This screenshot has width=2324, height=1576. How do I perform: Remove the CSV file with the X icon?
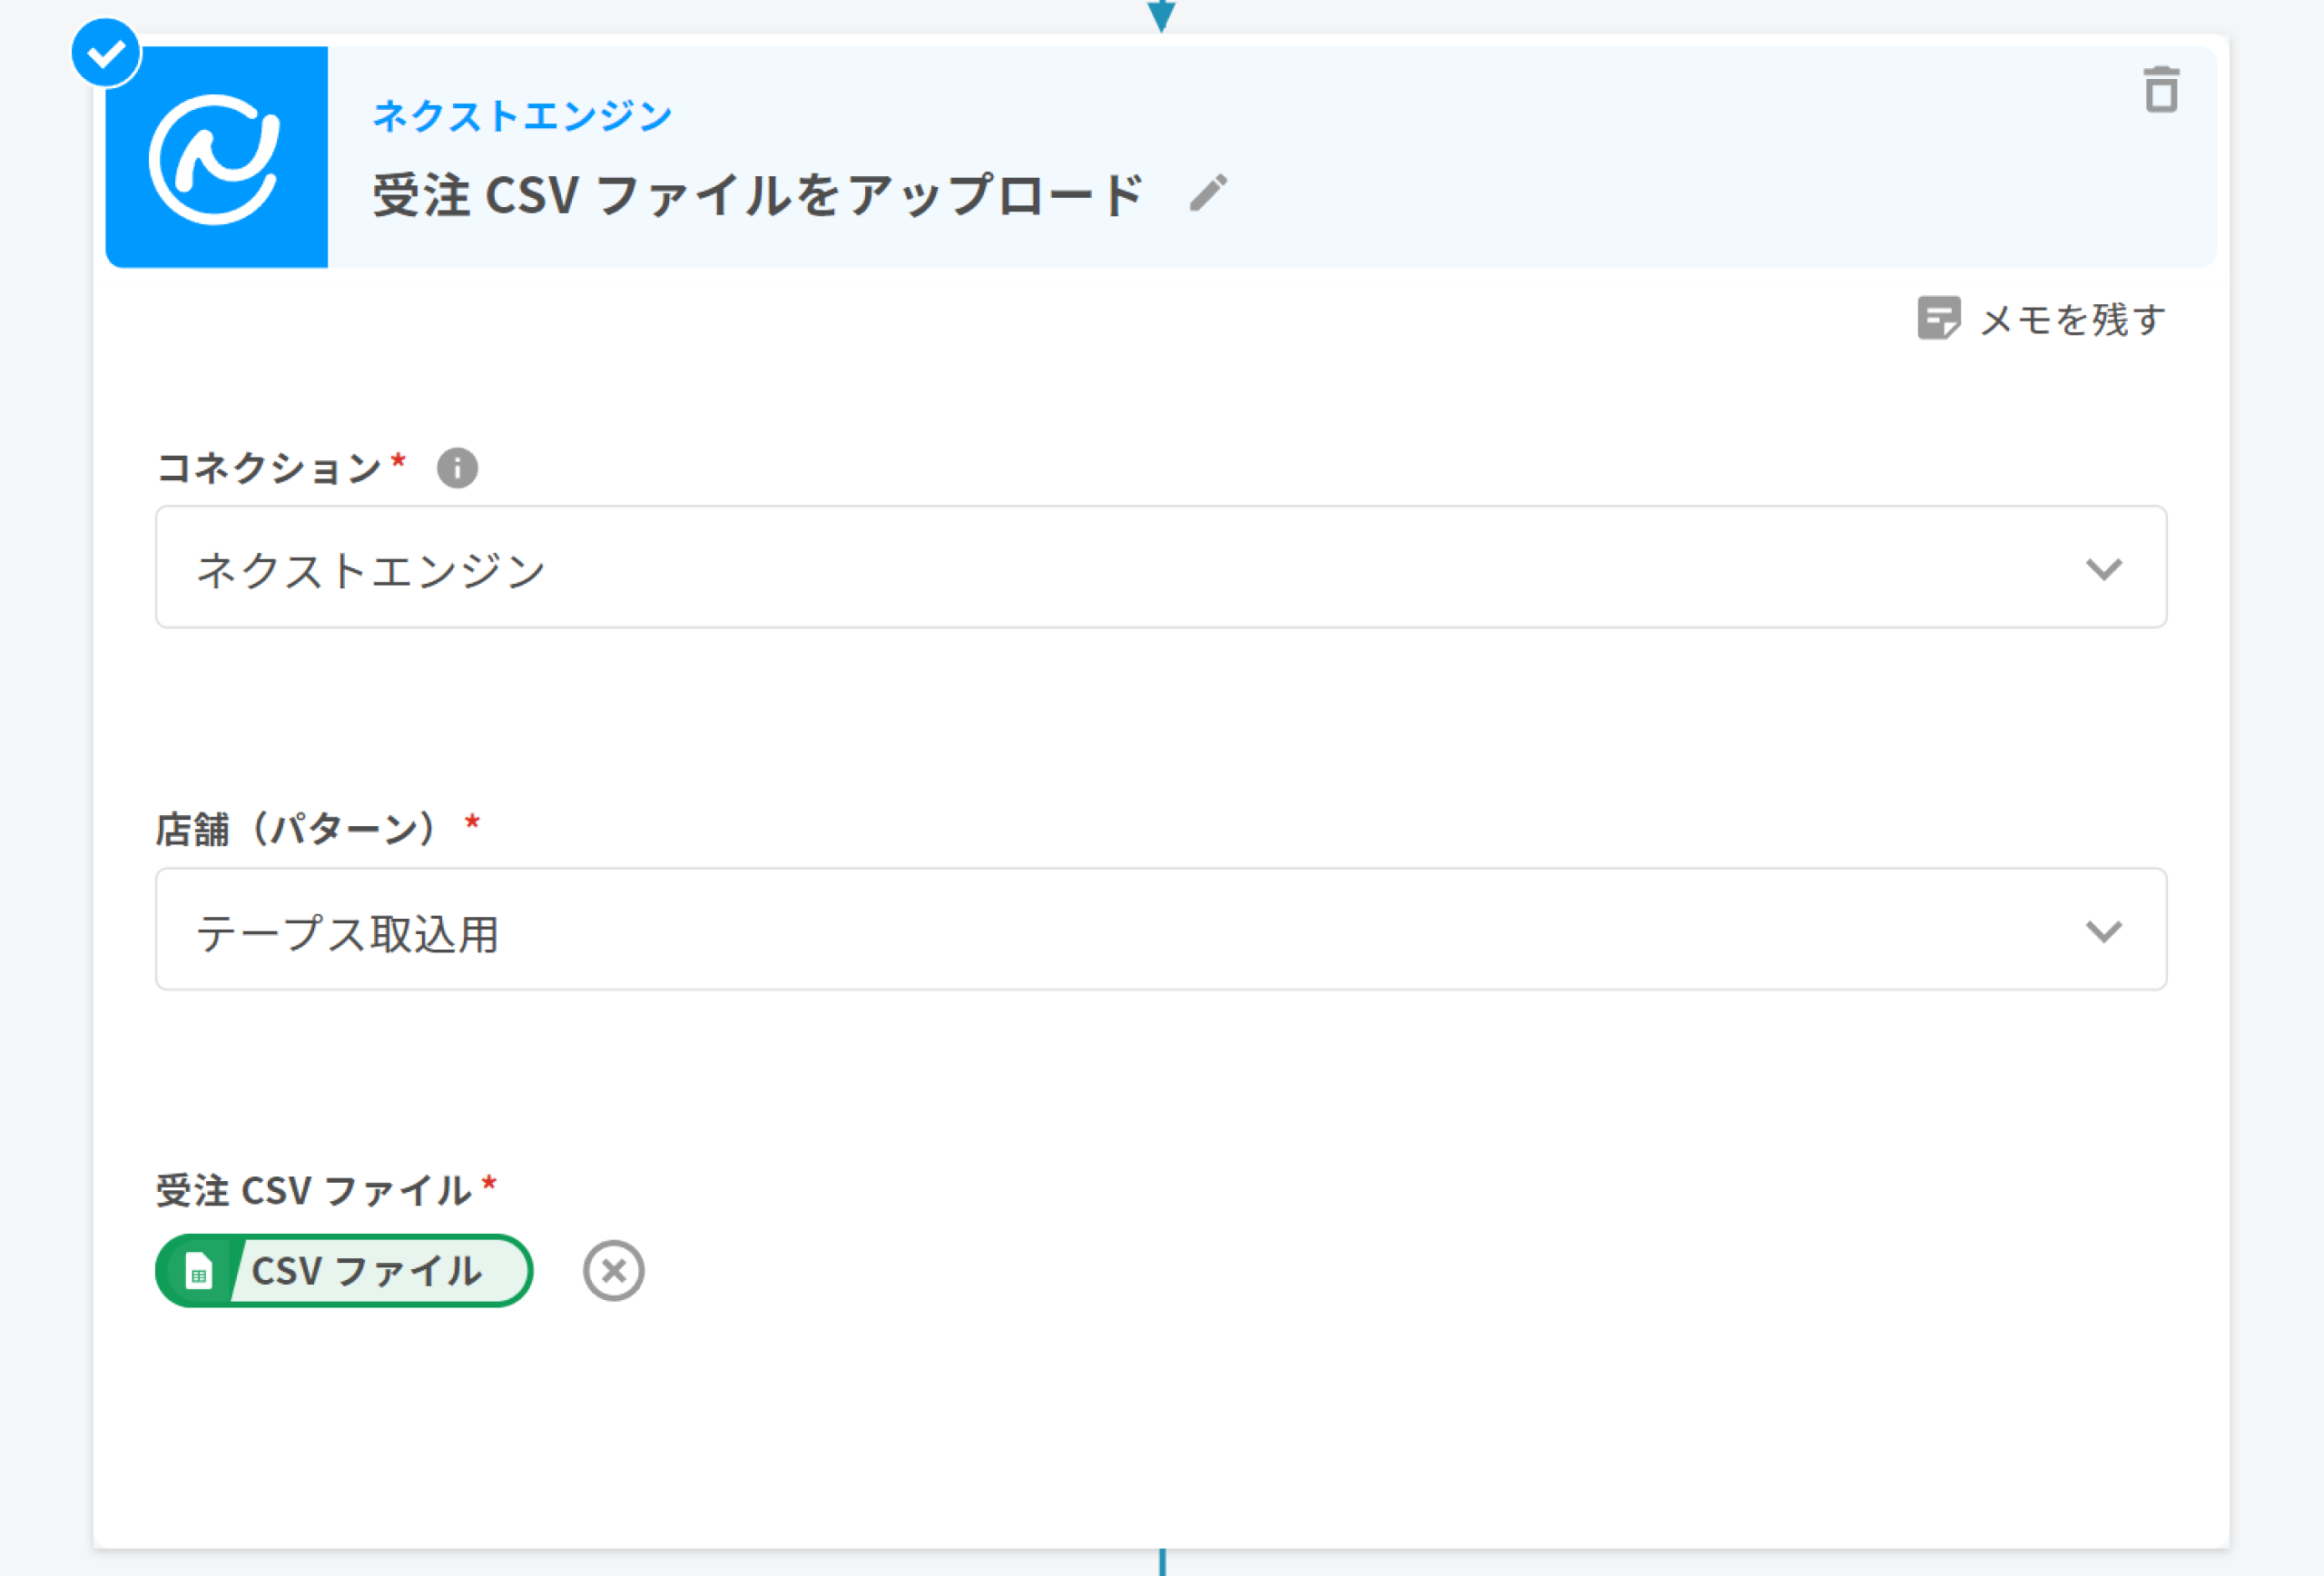[613, 1271]
